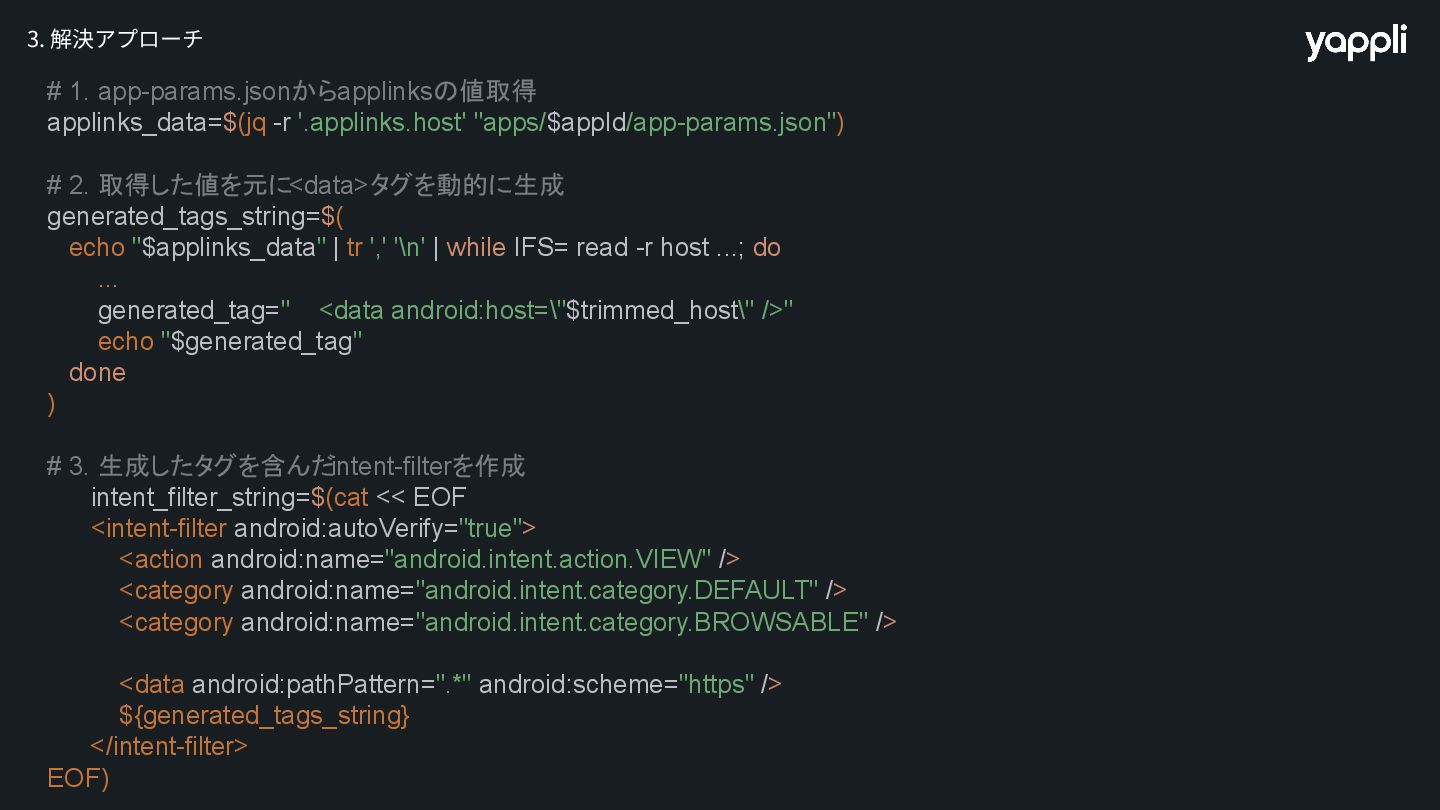Click the category BROWSABLE line
This screenshot has height=810, width=1440.
point(508,622)
